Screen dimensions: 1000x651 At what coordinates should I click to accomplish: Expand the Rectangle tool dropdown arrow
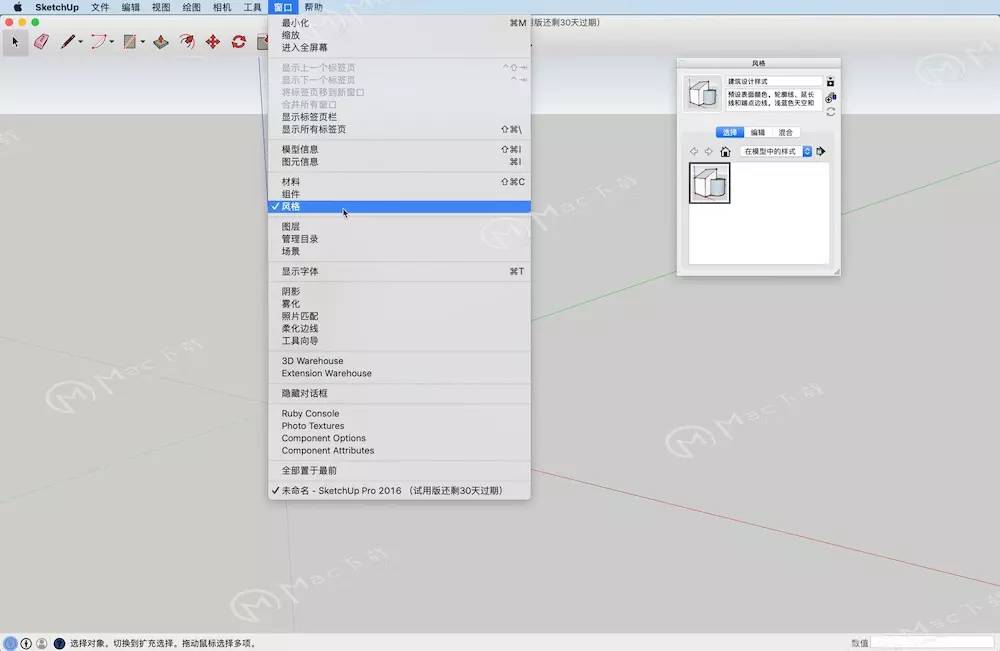[x=142, y=42]
